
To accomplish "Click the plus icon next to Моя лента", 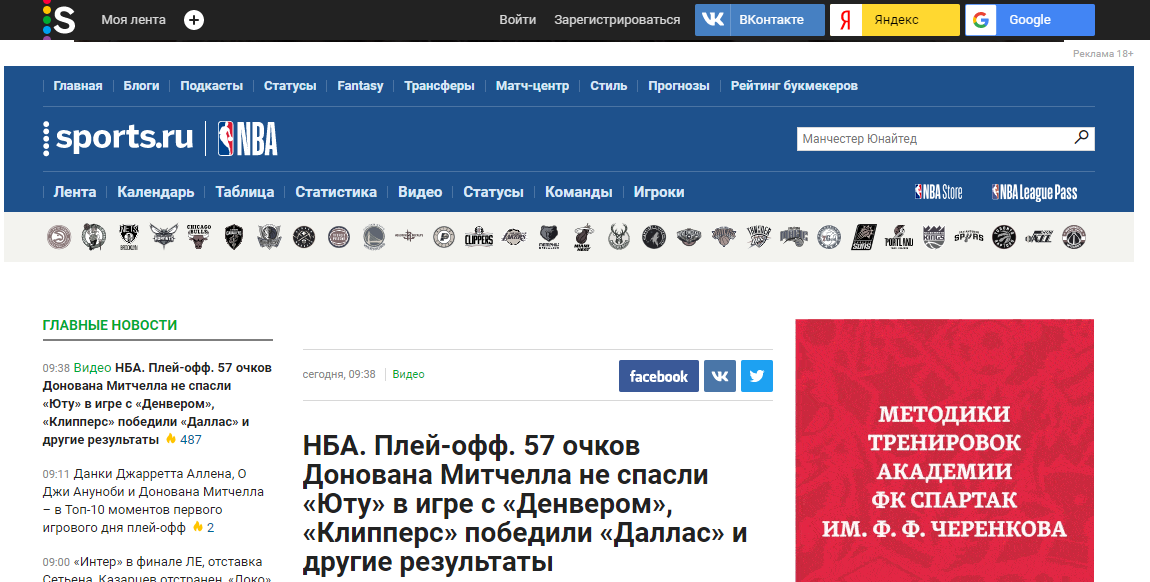I will pos(194,20).
